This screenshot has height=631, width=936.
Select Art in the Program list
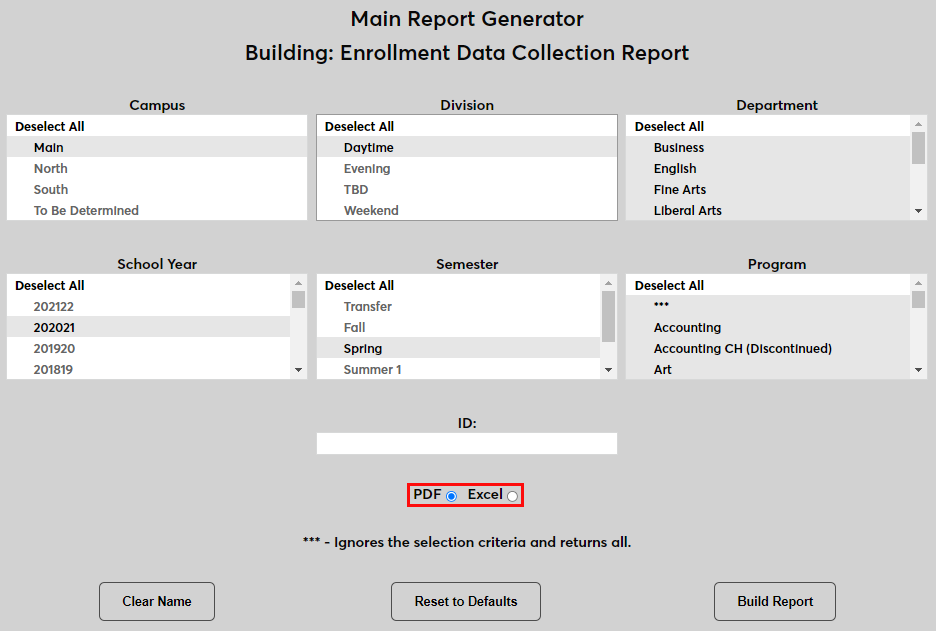tap(768, 368)
